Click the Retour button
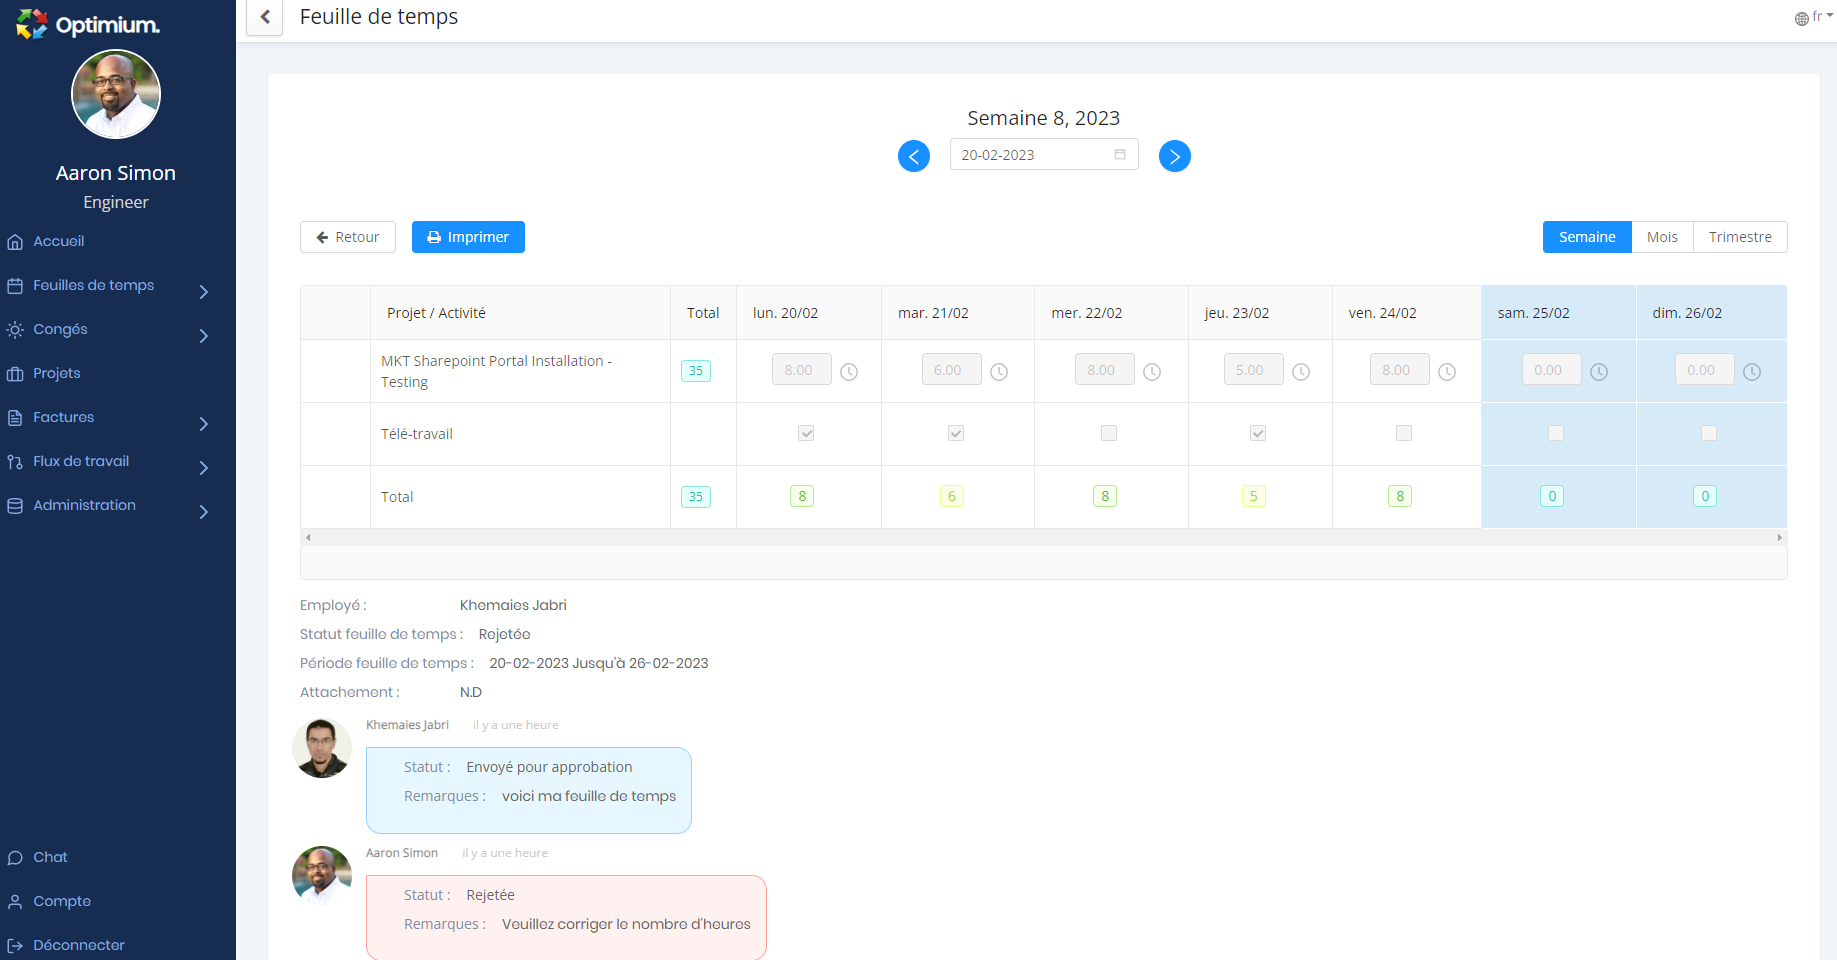Screen dimensions: 1837x960 (348, 237)
